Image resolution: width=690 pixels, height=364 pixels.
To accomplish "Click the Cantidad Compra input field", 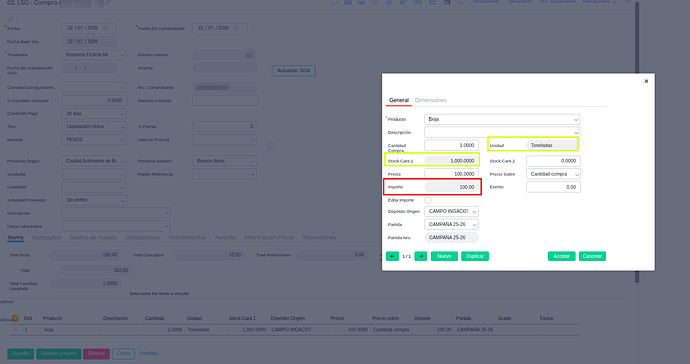I will pyautogui.click(x=451, y=145).
